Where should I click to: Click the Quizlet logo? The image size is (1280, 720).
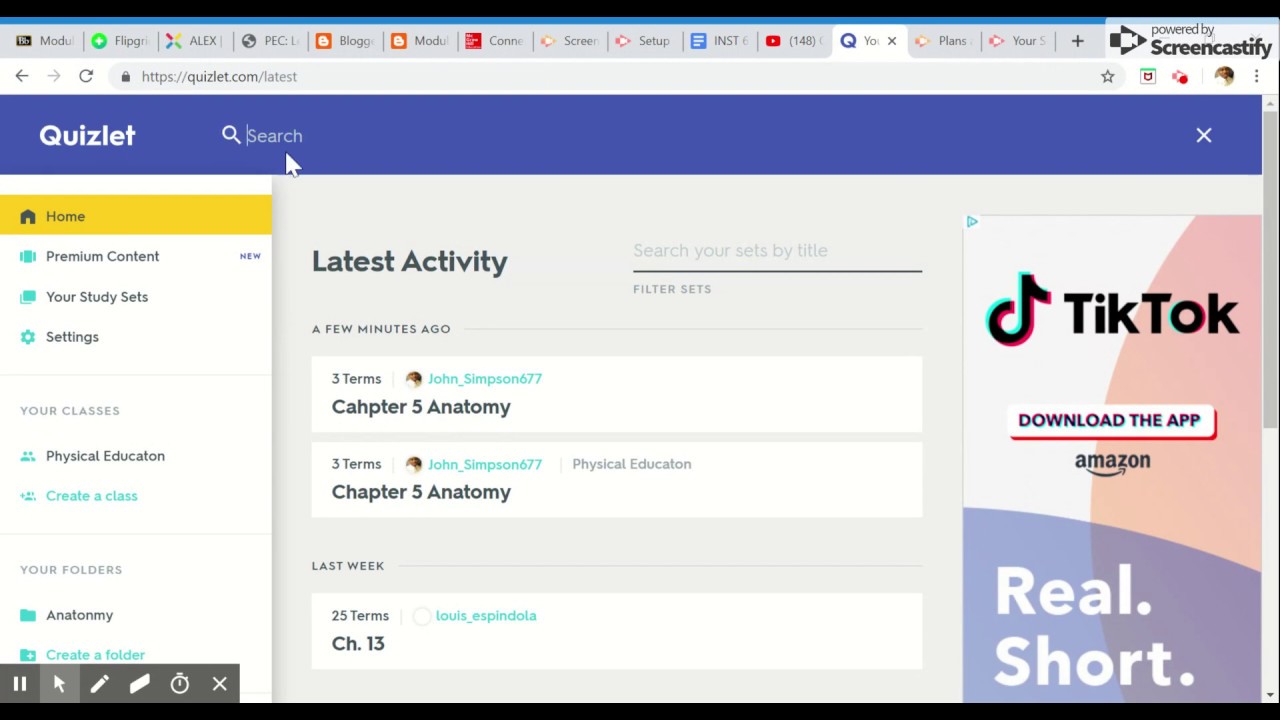coord(87,135)
